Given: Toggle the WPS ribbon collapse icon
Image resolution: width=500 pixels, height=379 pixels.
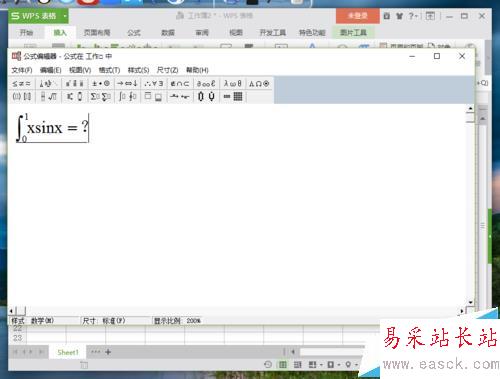Looking at the screenshot, I should [x=430, y=16].
